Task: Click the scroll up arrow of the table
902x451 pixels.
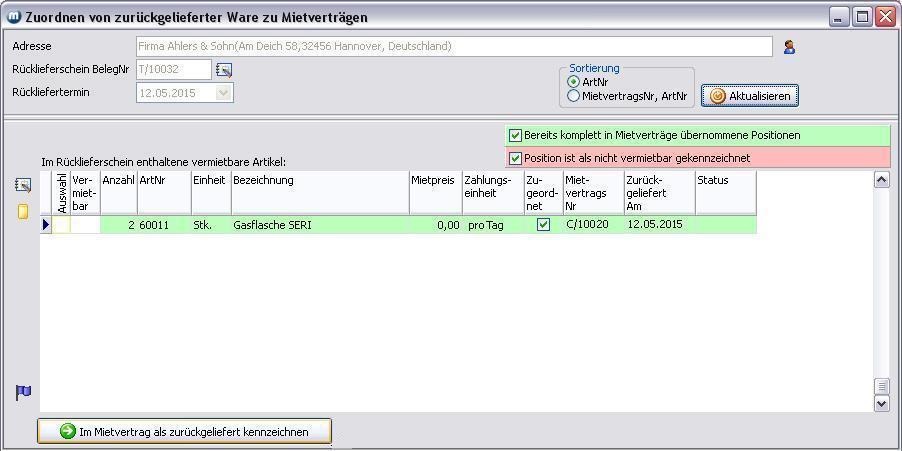Action: [x=881, y=180]
